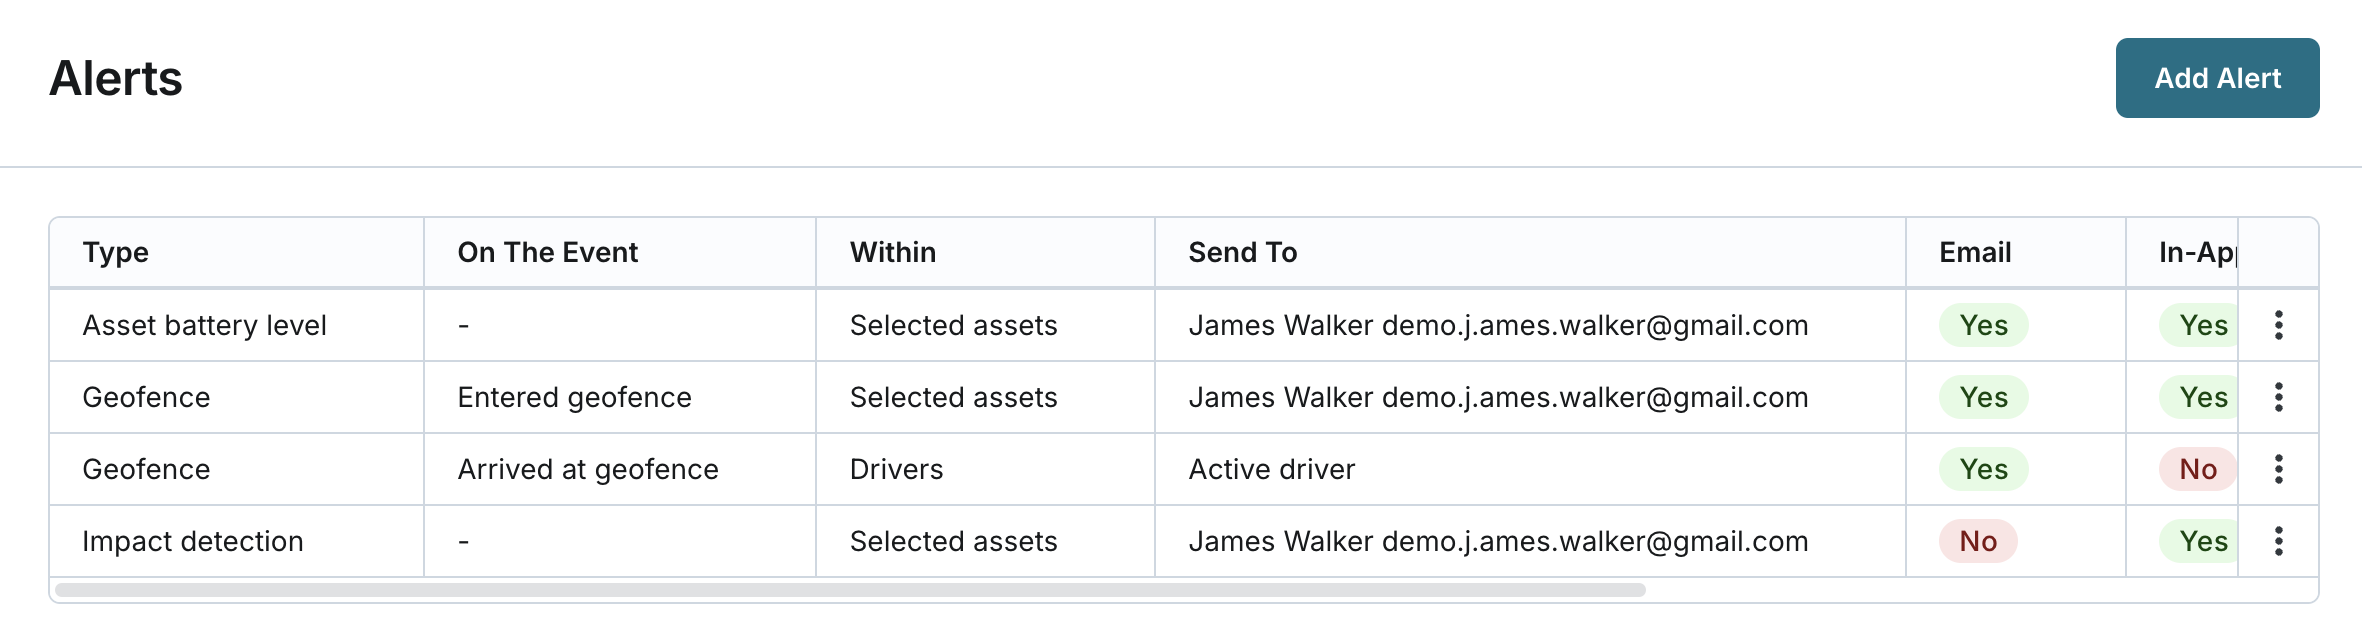Viewport: 2362px width, 642px height.
Task: Open options menu for Asset battery level row
Action: 2278,325
